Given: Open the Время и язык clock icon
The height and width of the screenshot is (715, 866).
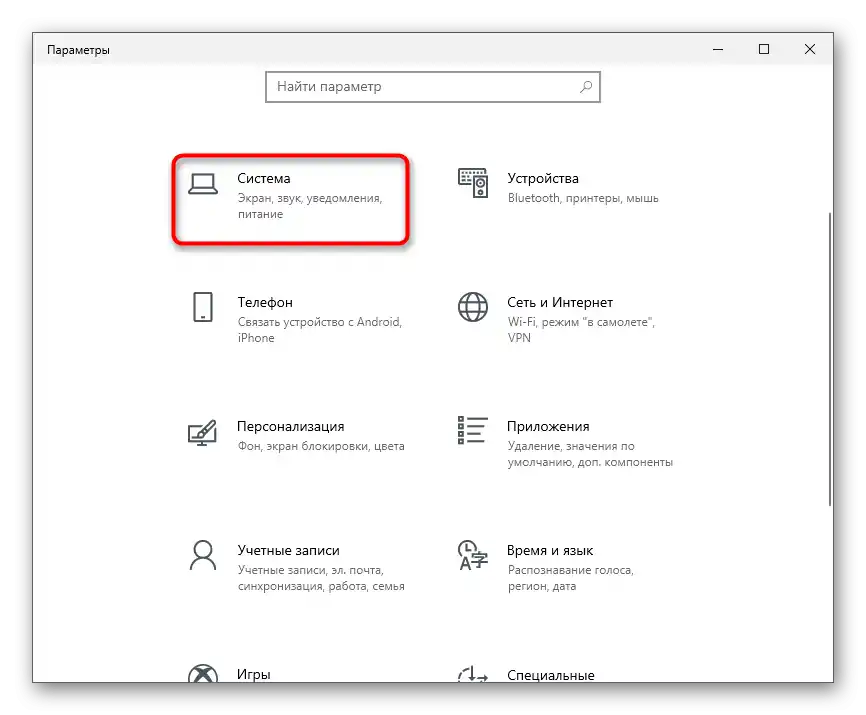Looking at the screenshot, I should tap(473, 555).
